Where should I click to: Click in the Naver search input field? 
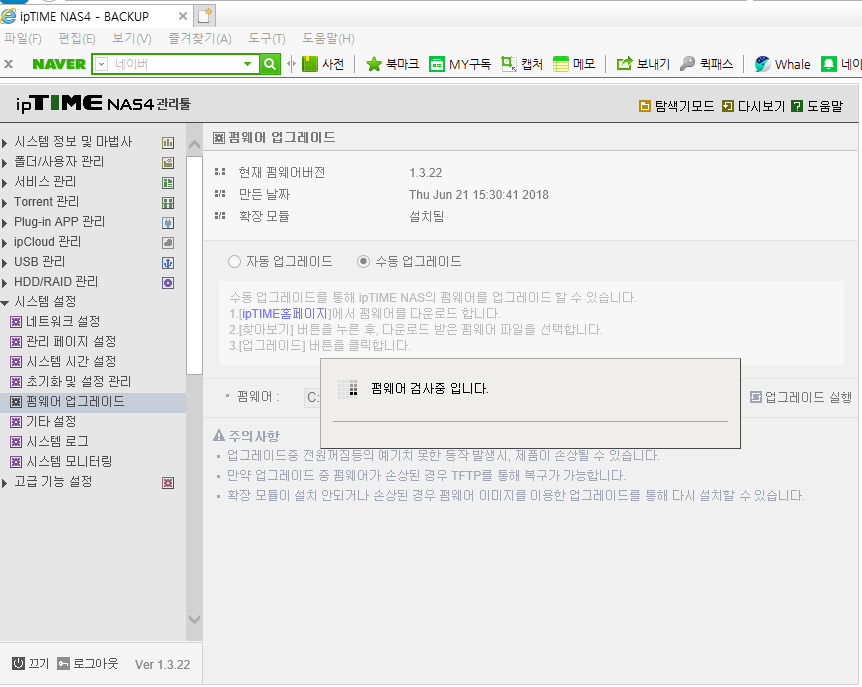coord(176,64)
